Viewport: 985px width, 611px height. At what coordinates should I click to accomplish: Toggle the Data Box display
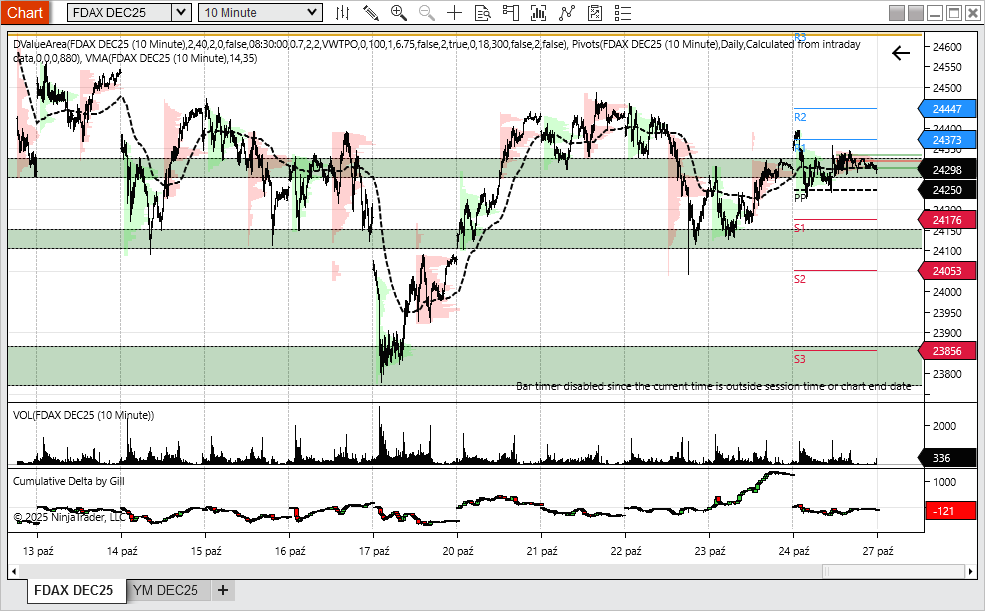(482, 13)
